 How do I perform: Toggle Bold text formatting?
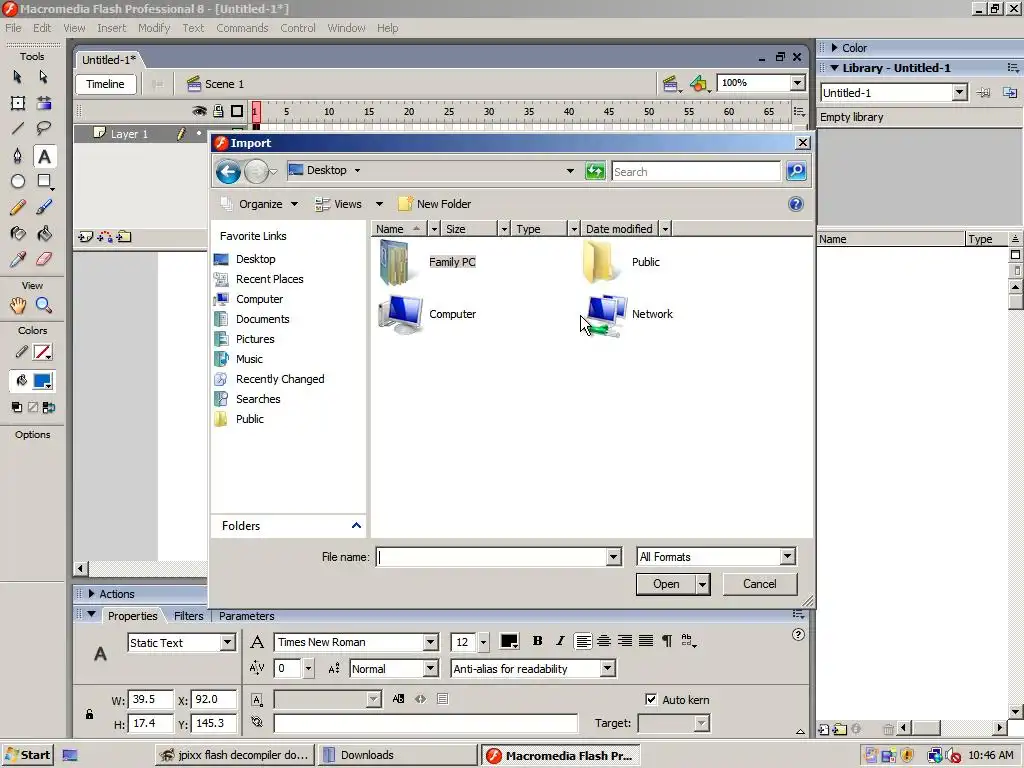(x=537, y=641)
